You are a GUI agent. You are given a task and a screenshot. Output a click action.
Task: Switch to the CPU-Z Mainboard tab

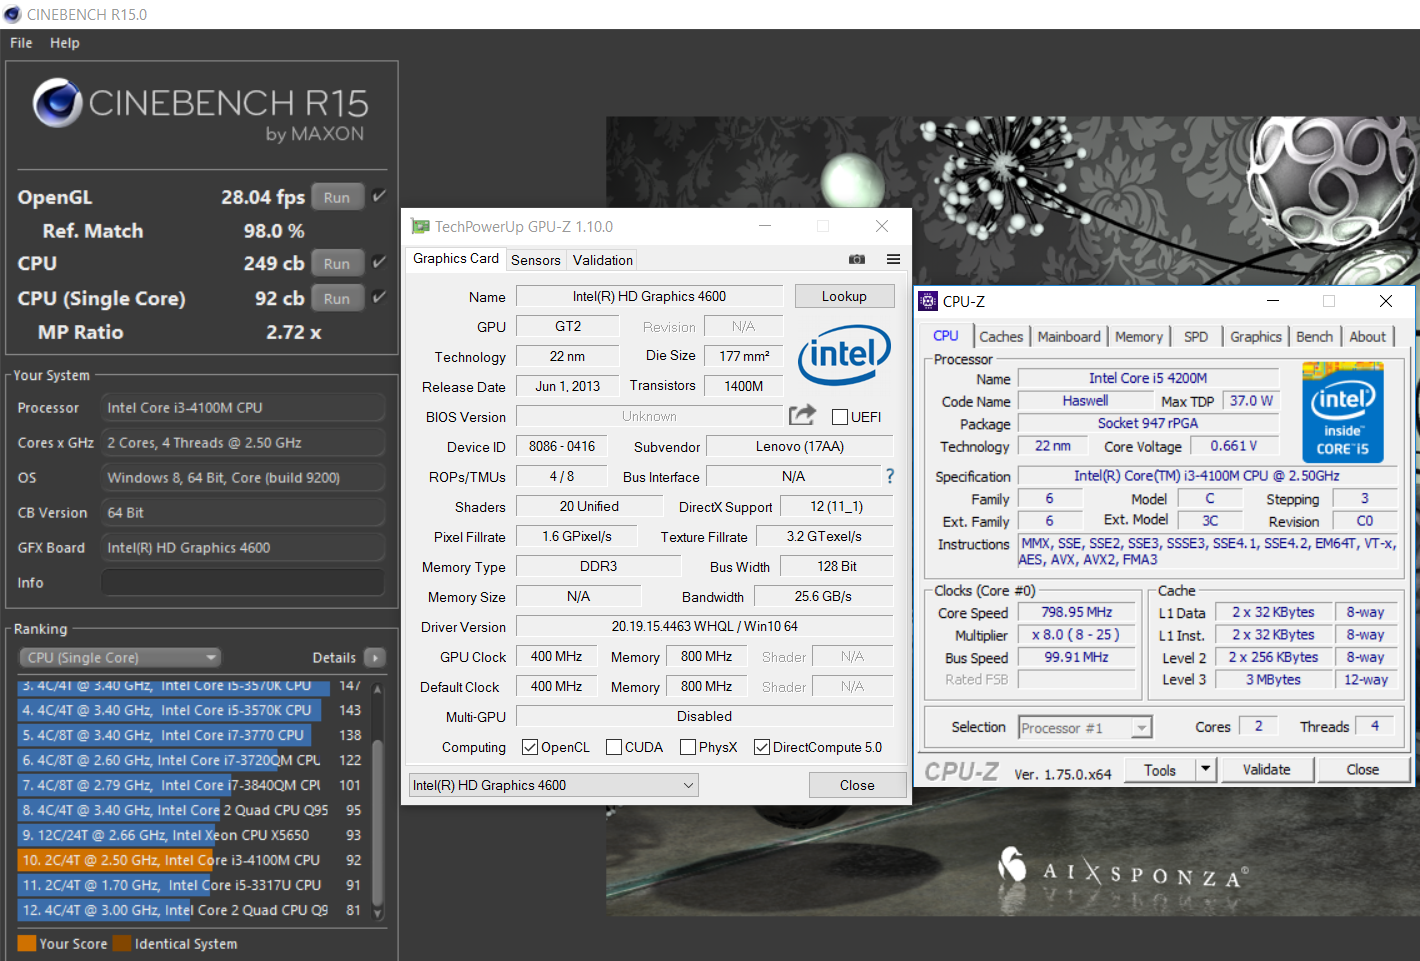click(x=1069, y=337)
